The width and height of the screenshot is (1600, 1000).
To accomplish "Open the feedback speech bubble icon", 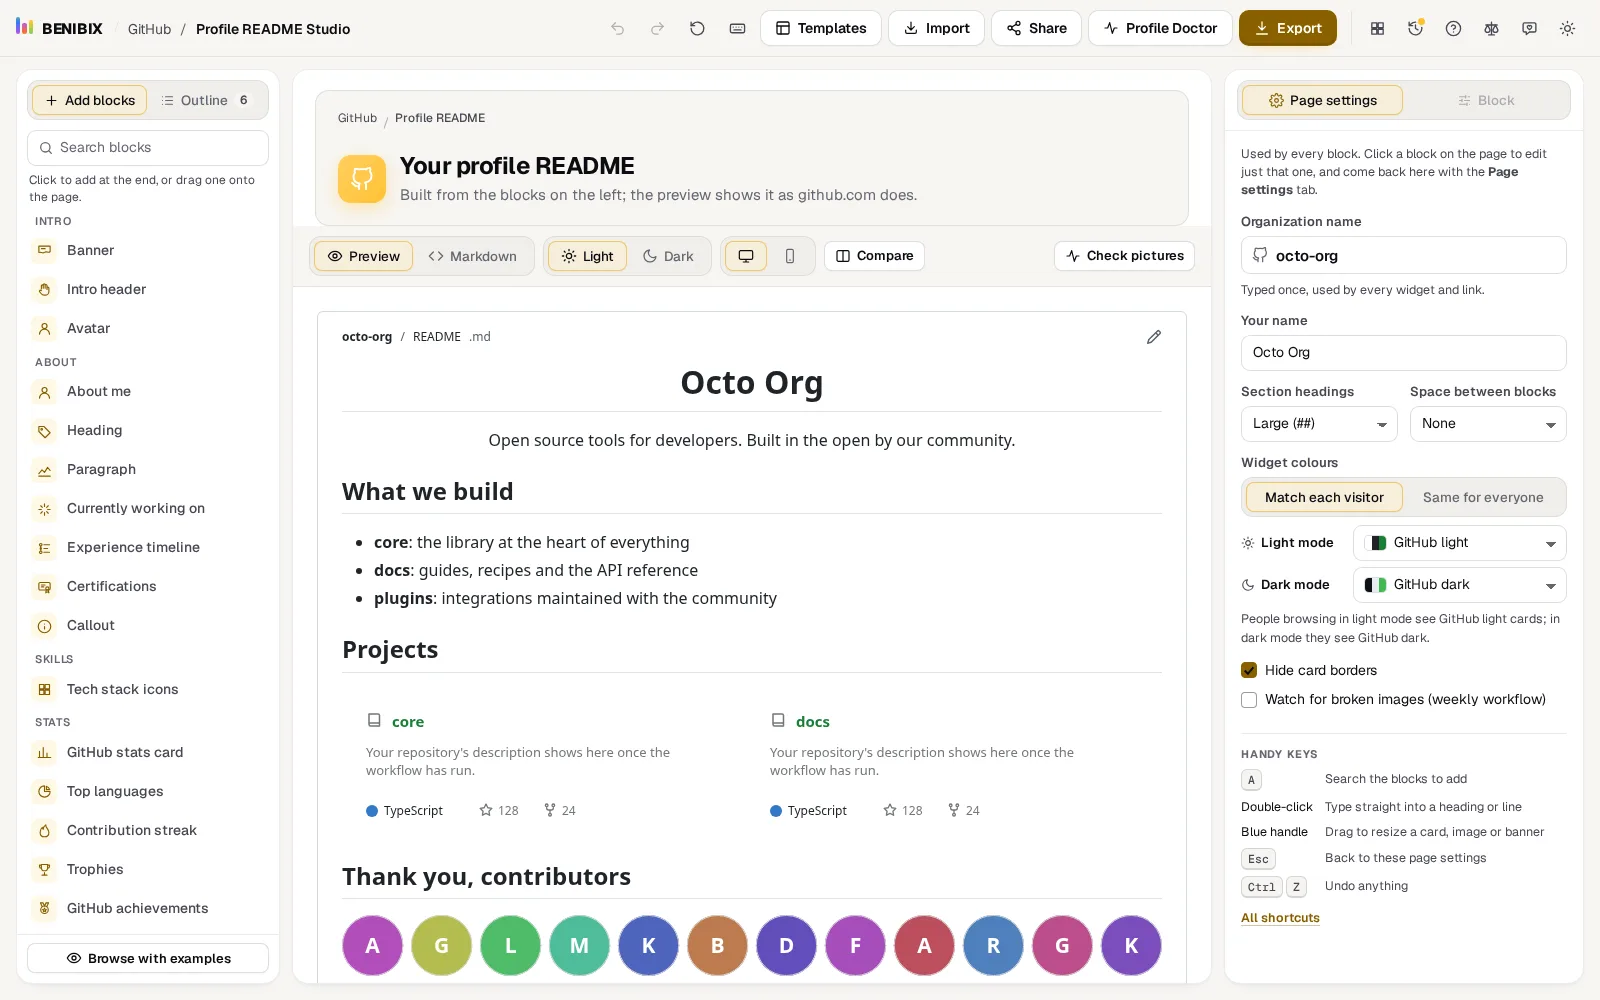I will (1529, 29).
